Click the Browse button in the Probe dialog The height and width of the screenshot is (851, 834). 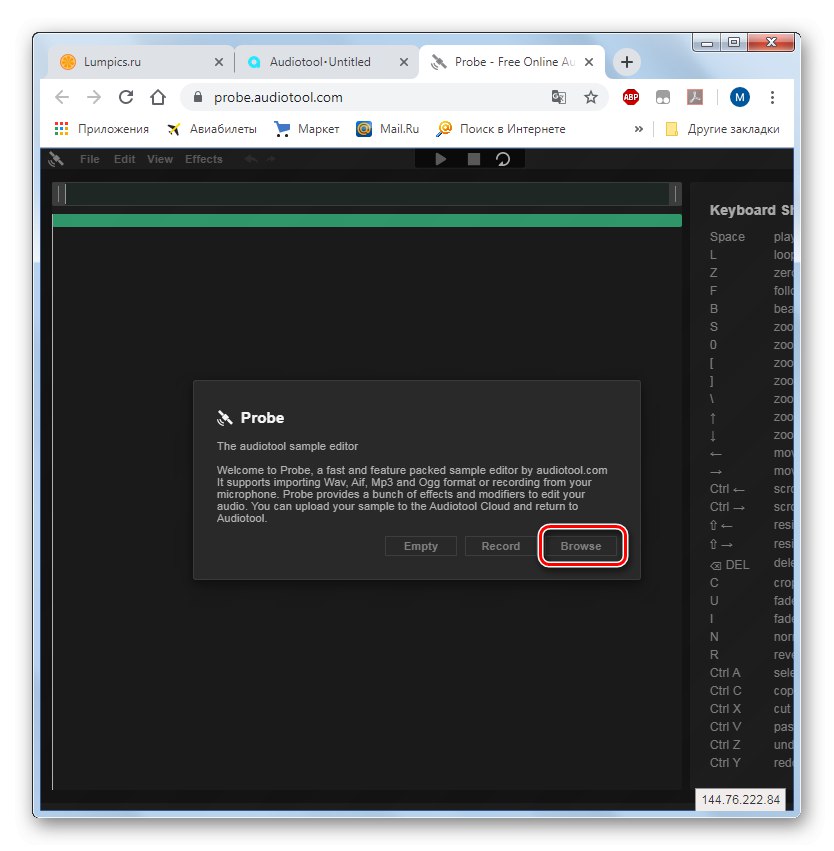point(581,546)
